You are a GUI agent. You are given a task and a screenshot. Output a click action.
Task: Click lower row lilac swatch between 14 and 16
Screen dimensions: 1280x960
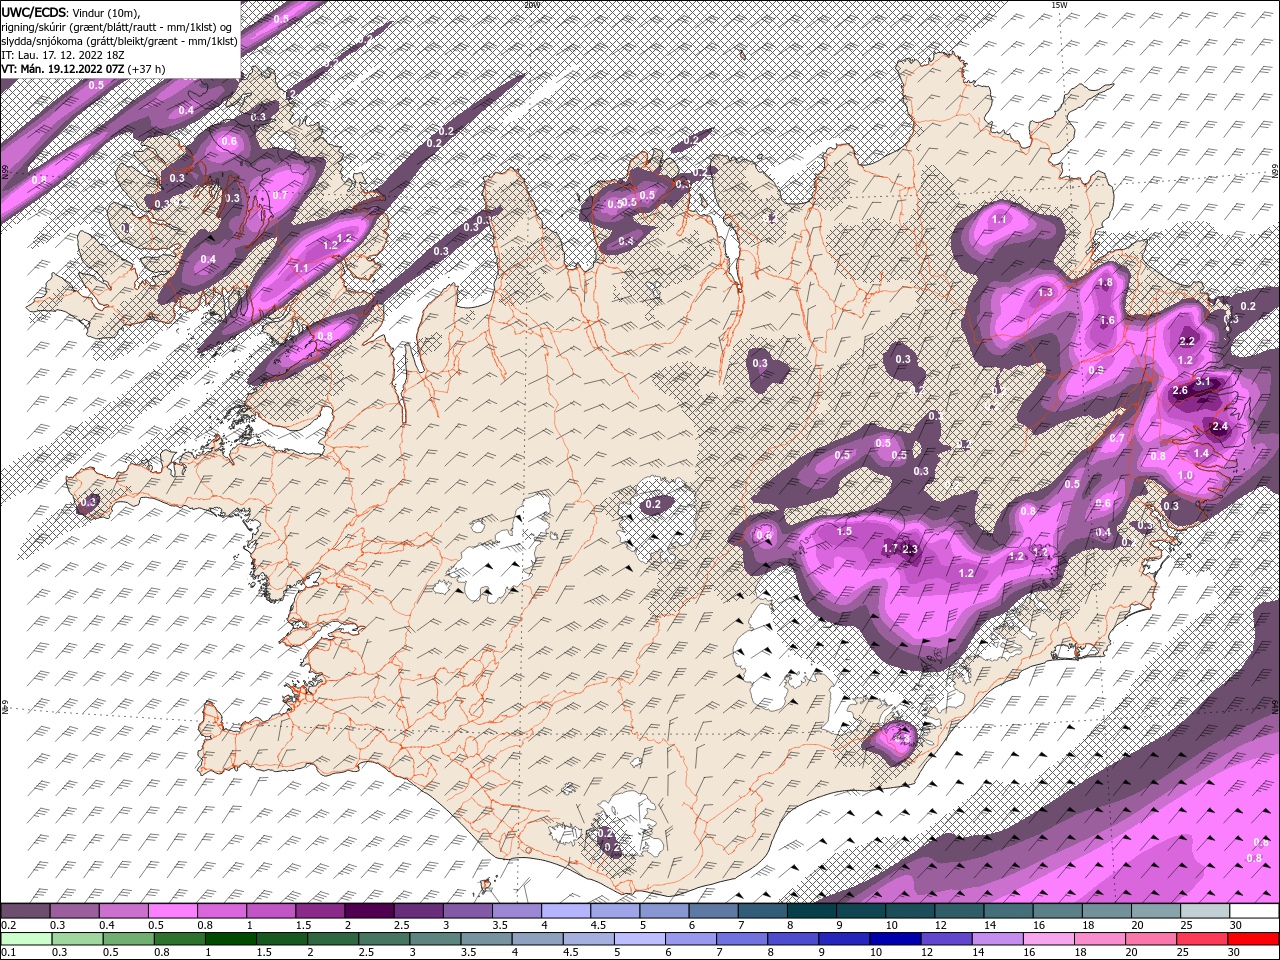[998, 939]
